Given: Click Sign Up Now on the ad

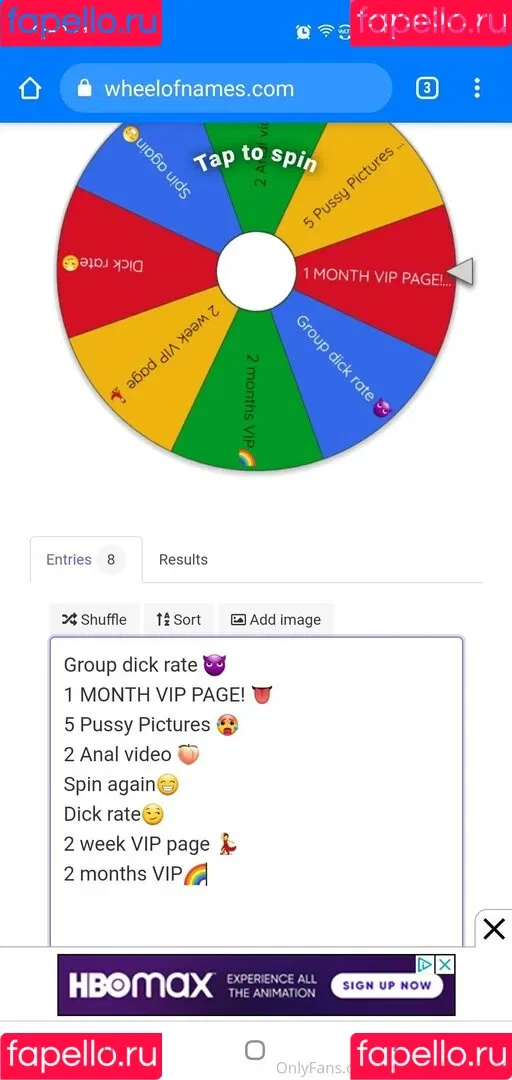Looking at the screenshot, I should click(x=387, y=985).
